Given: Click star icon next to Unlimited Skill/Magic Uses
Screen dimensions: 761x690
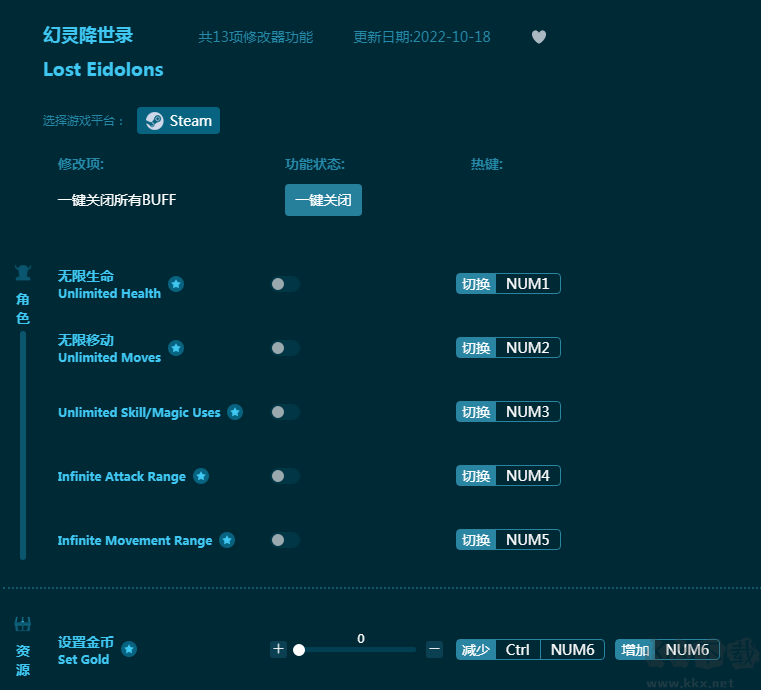Looking at the screenshot, I should (x=235, y=412).
